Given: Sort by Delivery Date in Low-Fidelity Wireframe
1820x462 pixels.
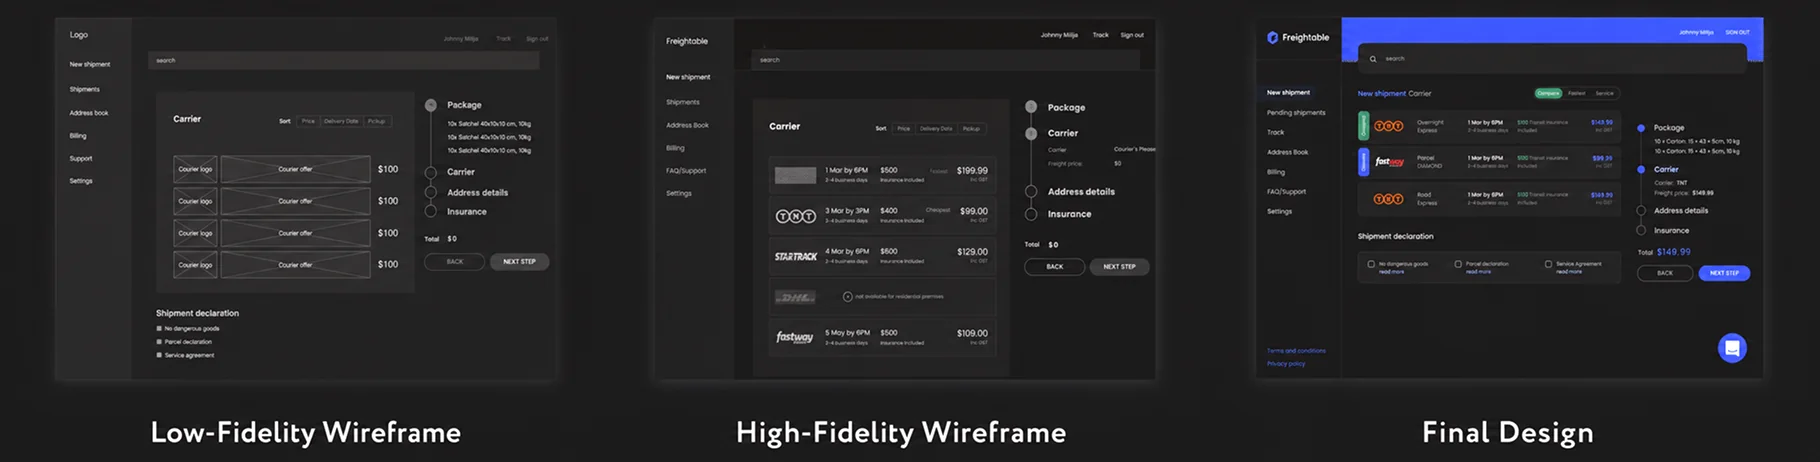Looking at the screenshot, I should coord(341,121).
